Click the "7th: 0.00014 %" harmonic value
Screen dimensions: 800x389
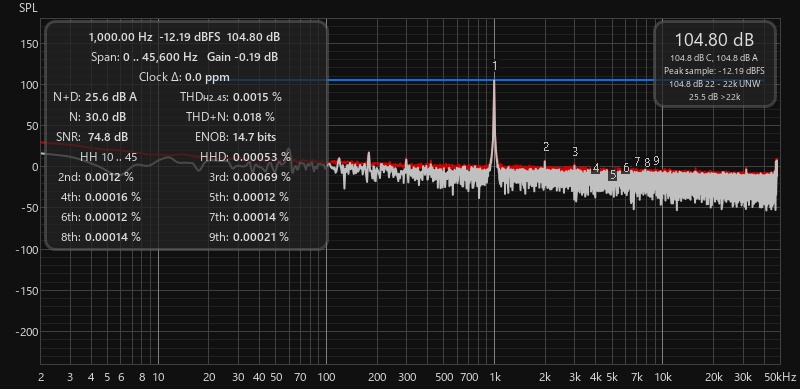(249, 217)
